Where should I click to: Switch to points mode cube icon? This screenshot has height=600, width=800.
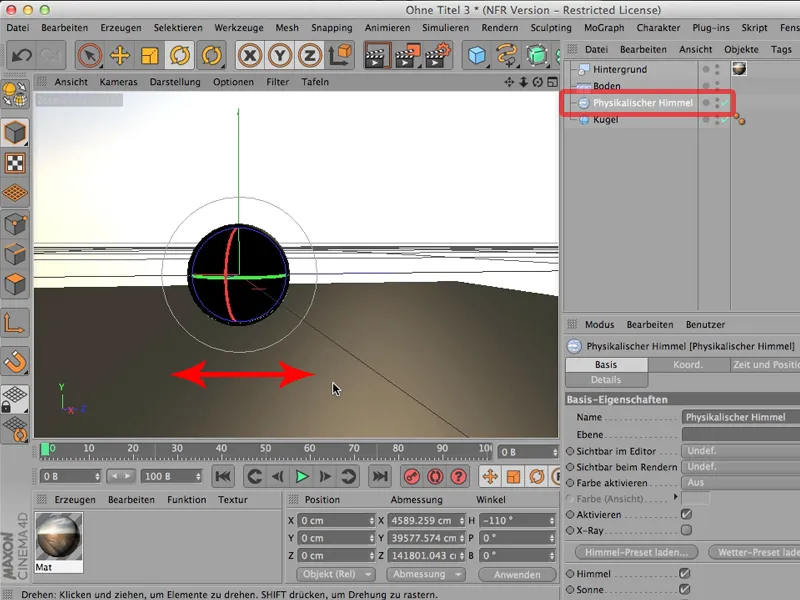click(x=15, y=223)
